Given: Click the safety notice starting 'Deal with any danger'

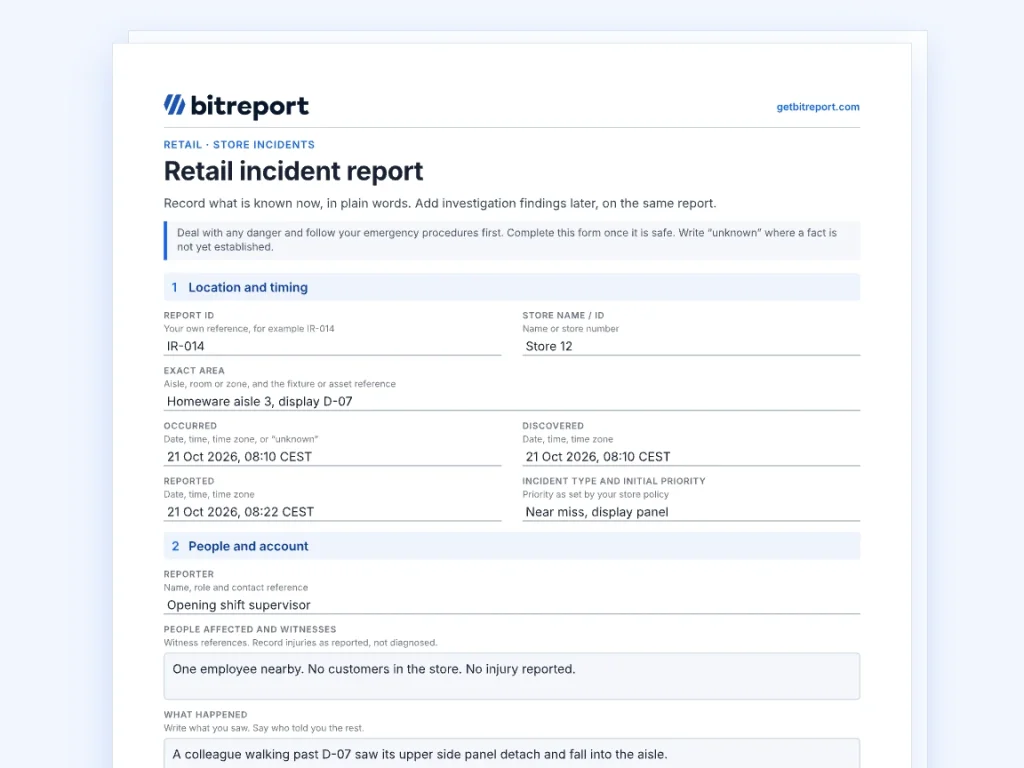Looking at the screenshot, I should pos(511,240).
